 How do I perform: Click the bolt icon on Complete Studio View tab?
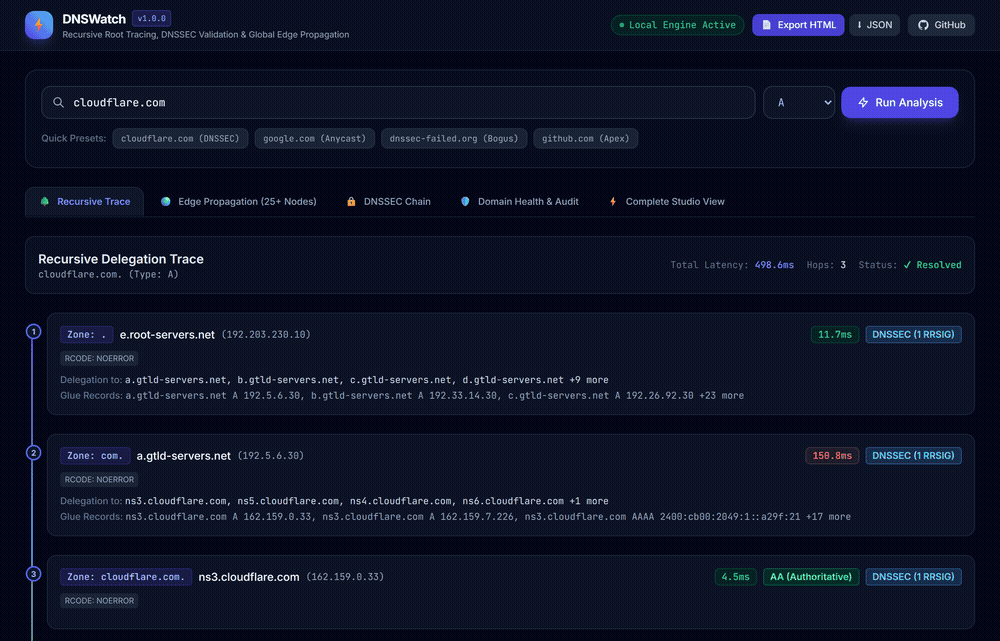[613, 202]
